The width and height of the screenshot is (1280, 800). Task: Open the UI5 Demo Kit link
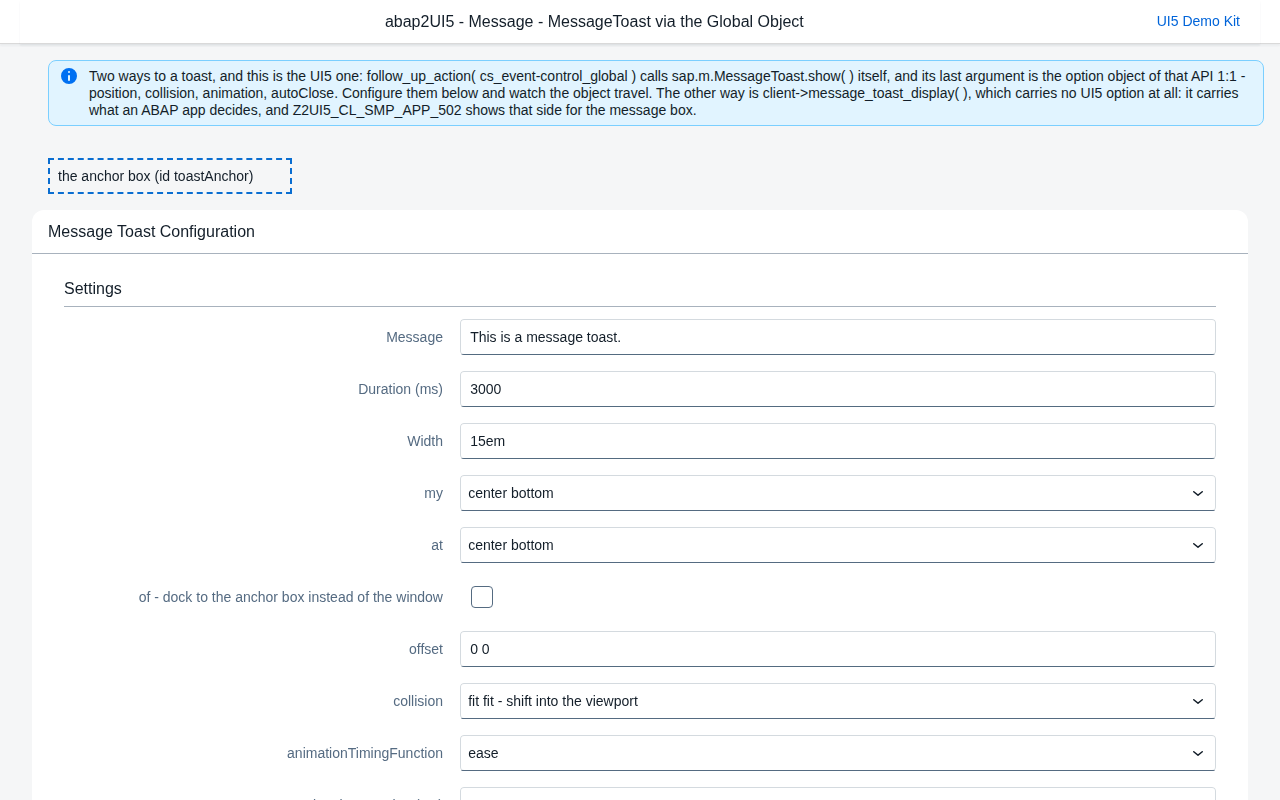click(x=1198, y=21)
